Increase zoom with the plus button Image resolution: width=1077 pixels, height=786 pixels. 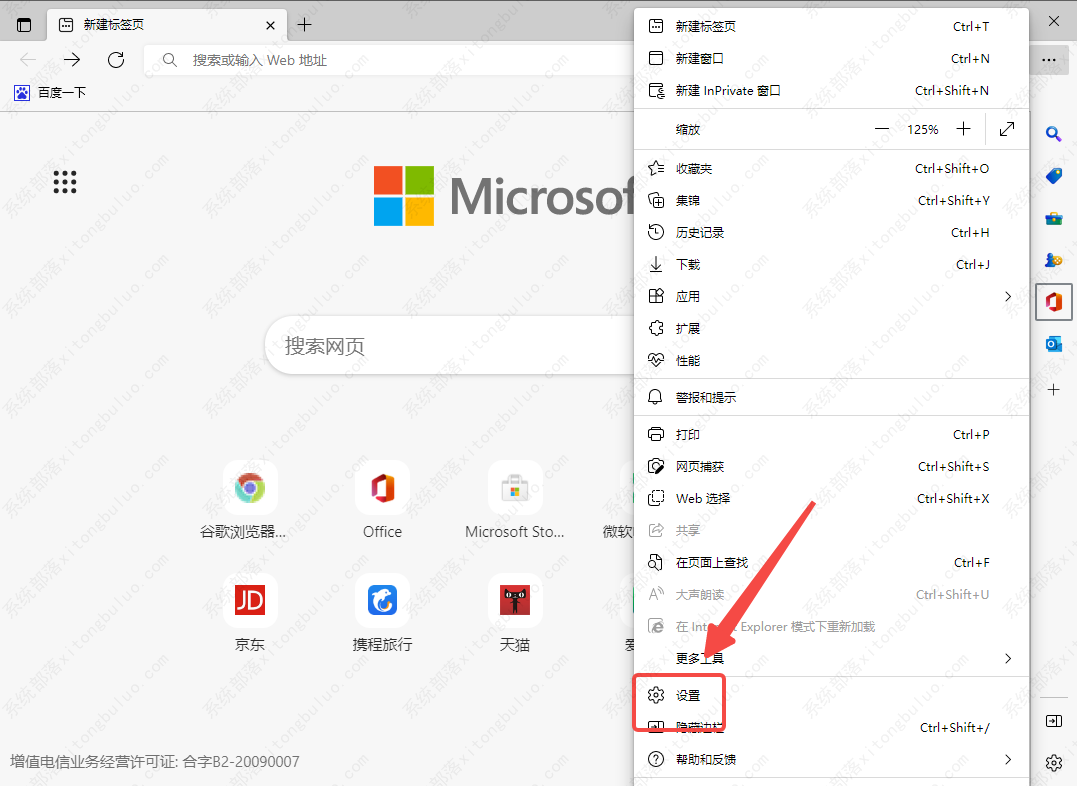[963, 129]
